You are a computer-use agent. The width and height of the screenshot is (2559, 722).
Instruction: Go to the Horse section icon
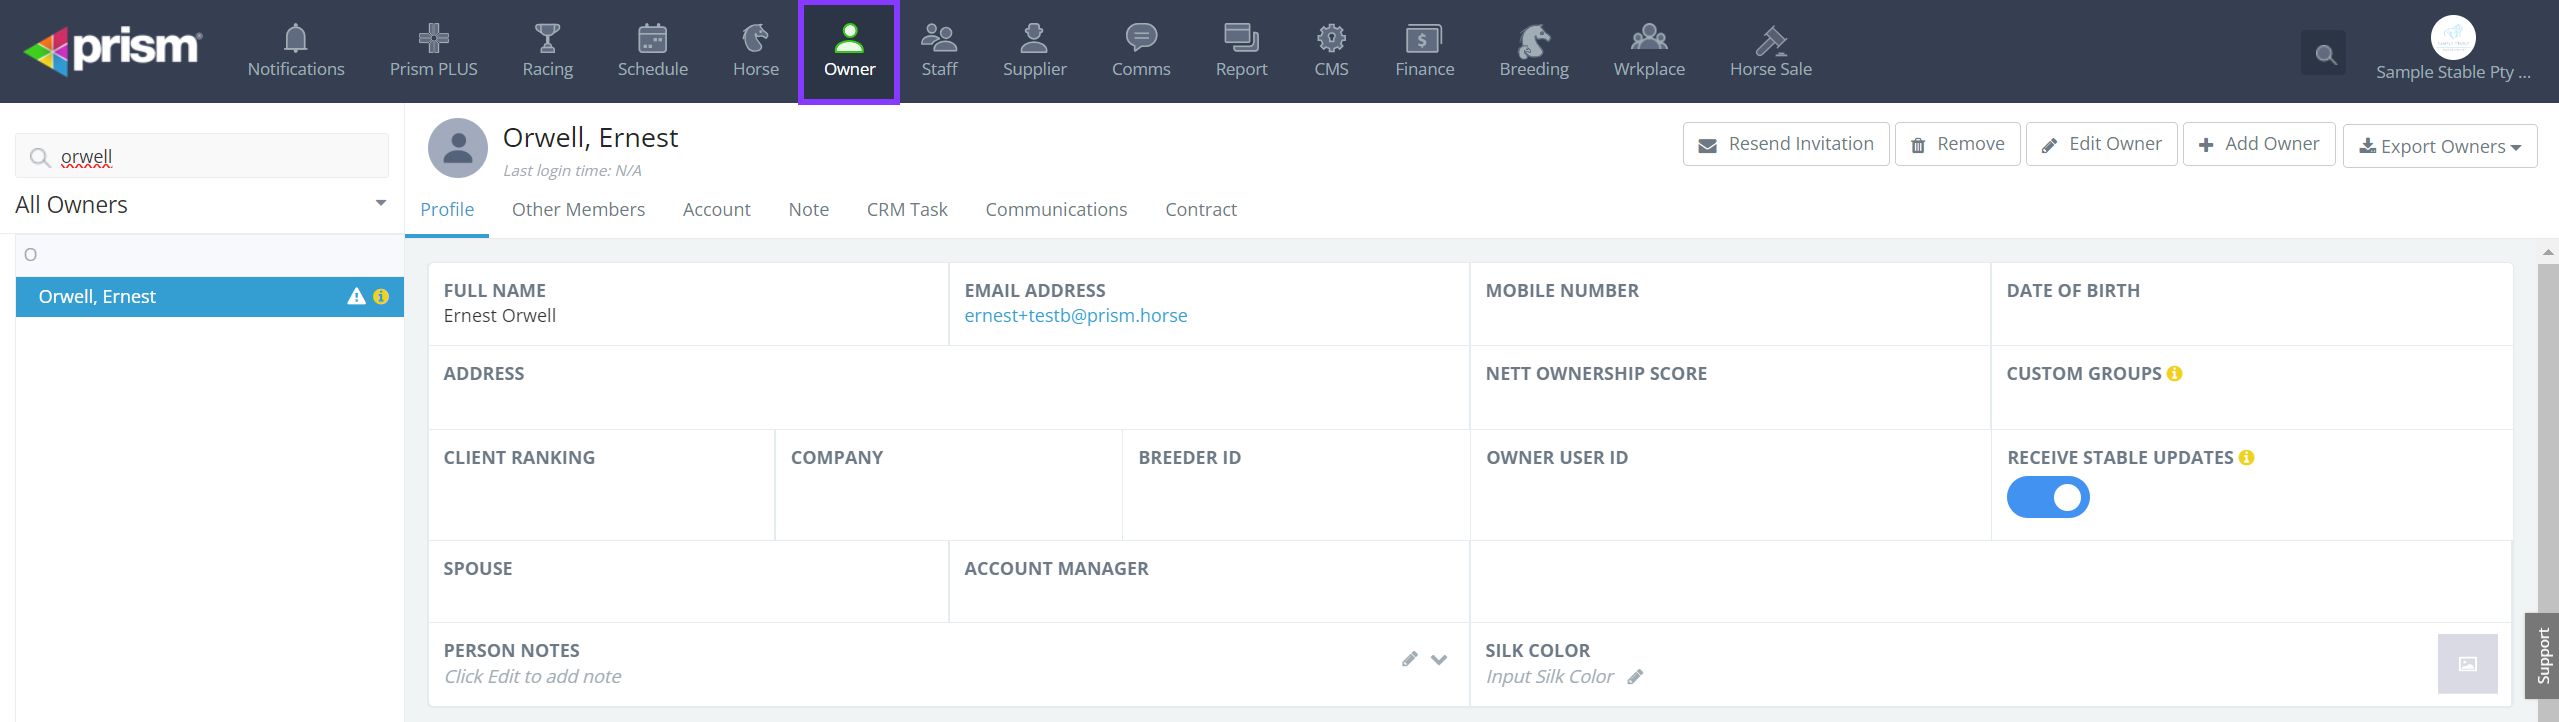pos(755,40)
